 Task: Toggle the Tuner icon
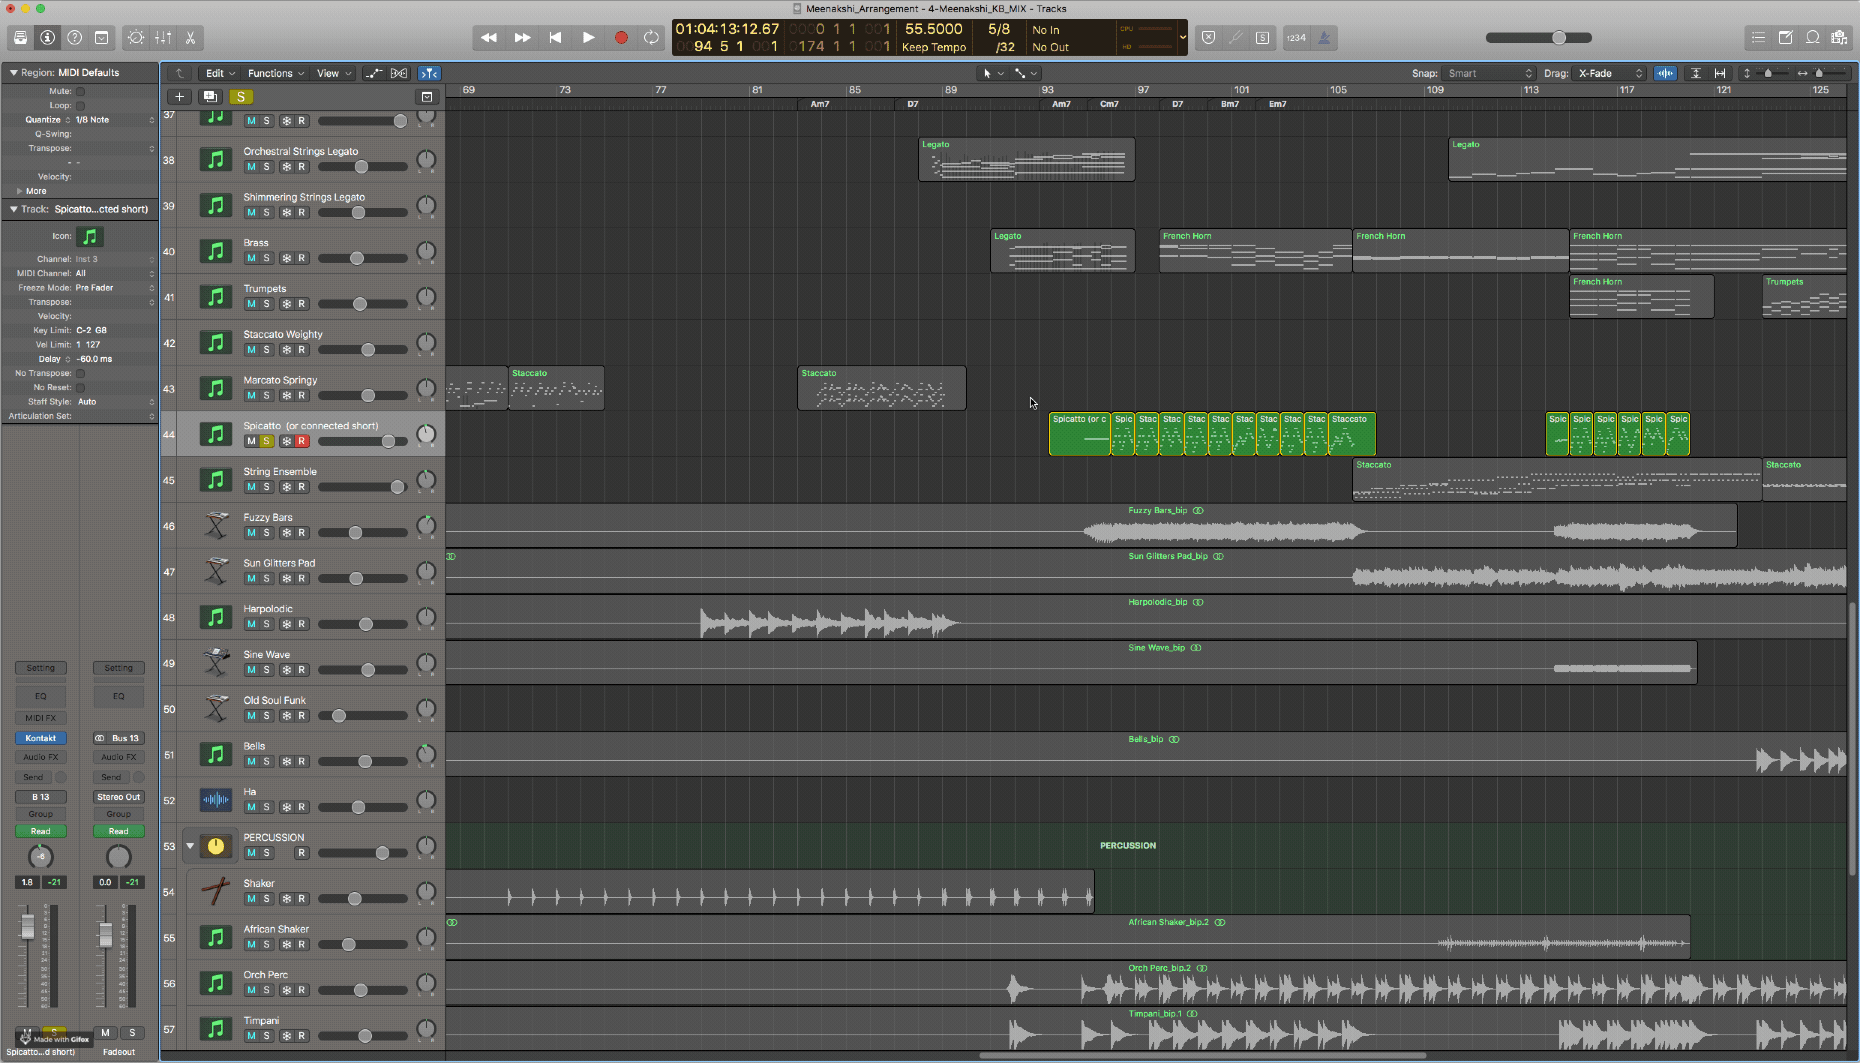point(1236,38)
